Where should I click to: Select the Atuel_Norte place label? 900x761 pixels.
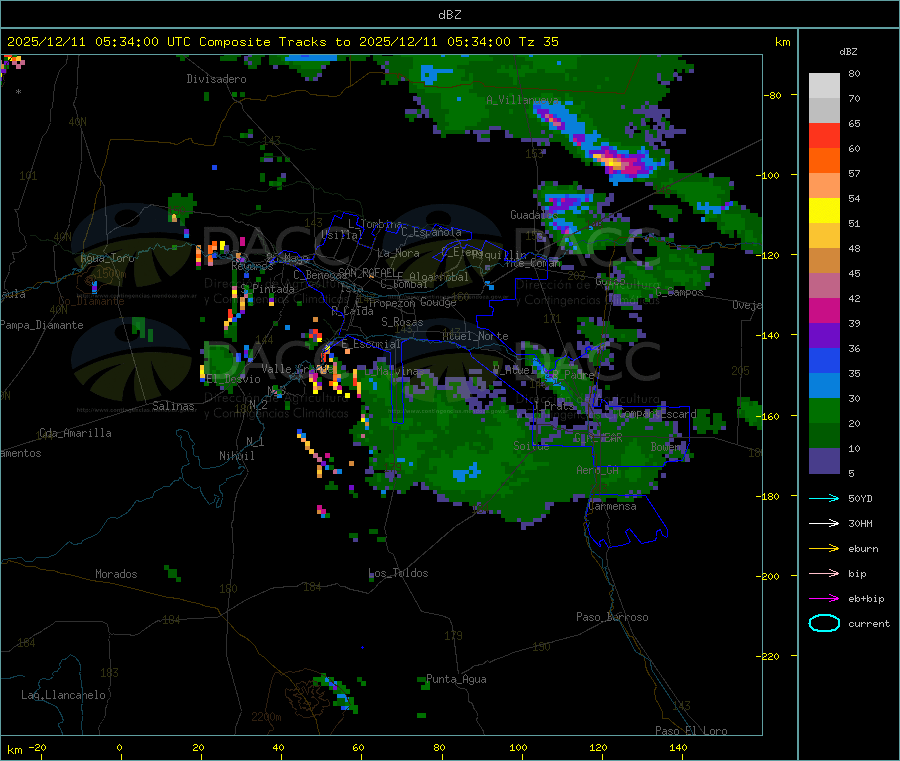[475, 336]
